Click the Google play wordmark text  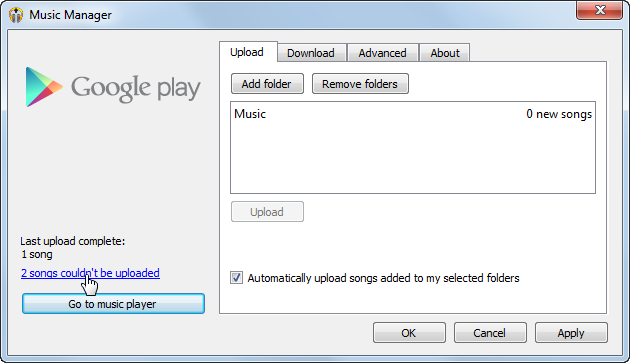click(136, 88)
